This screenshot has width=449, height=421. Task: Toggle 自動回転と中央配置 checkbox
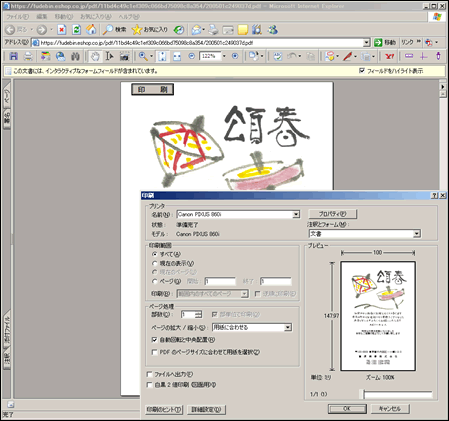[154, 340]
